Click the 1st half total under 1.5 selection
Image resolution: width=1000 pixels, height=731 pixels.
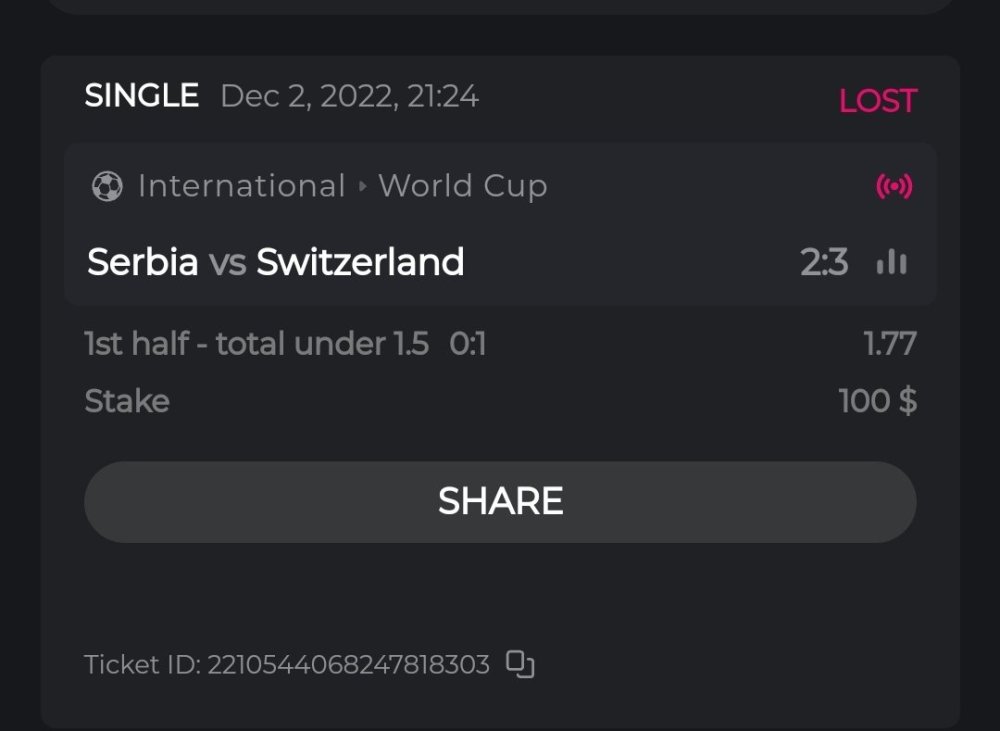[x=256, y=344]
